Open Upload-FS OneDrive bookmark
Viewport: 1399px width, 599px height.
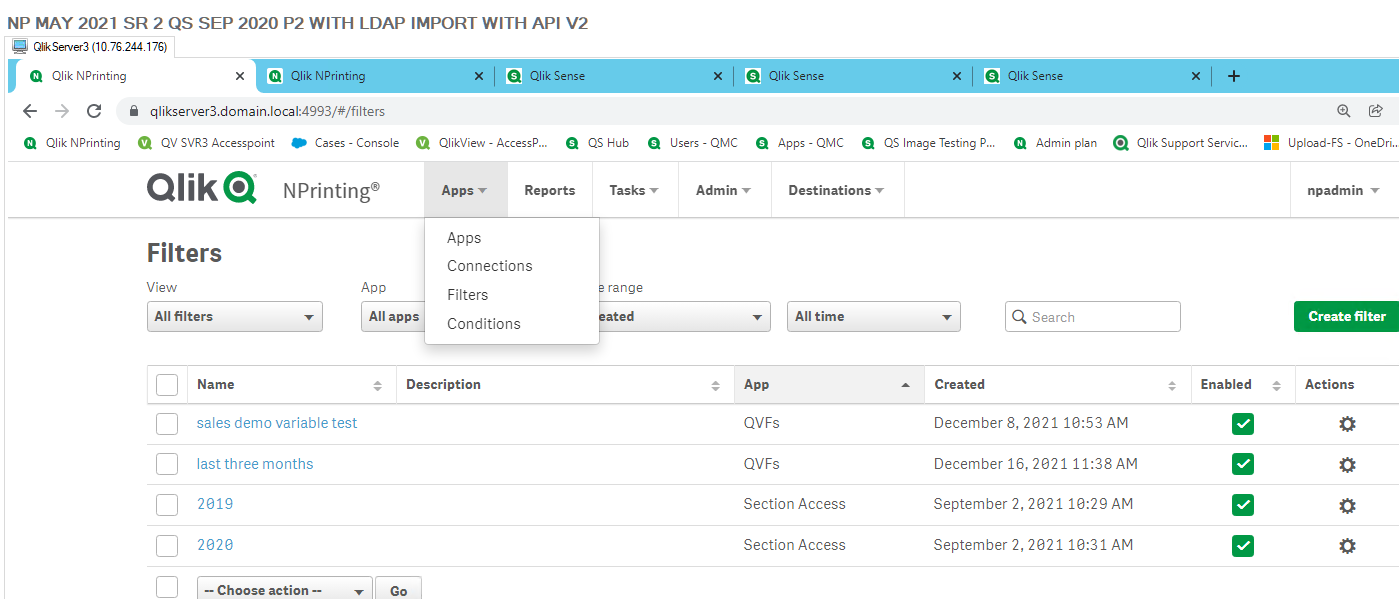1331,143
